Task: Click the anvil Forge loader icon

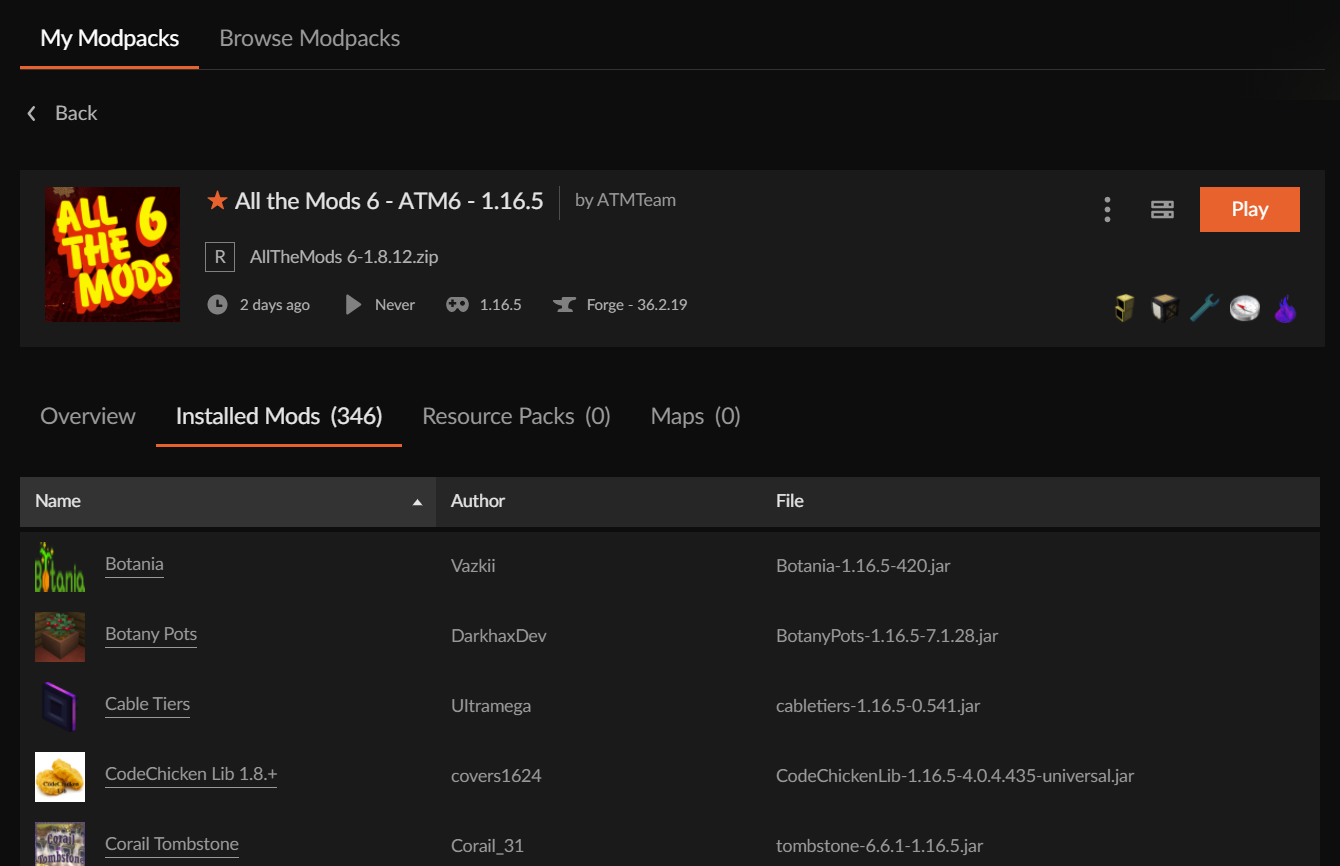Action: click(564, 304)
